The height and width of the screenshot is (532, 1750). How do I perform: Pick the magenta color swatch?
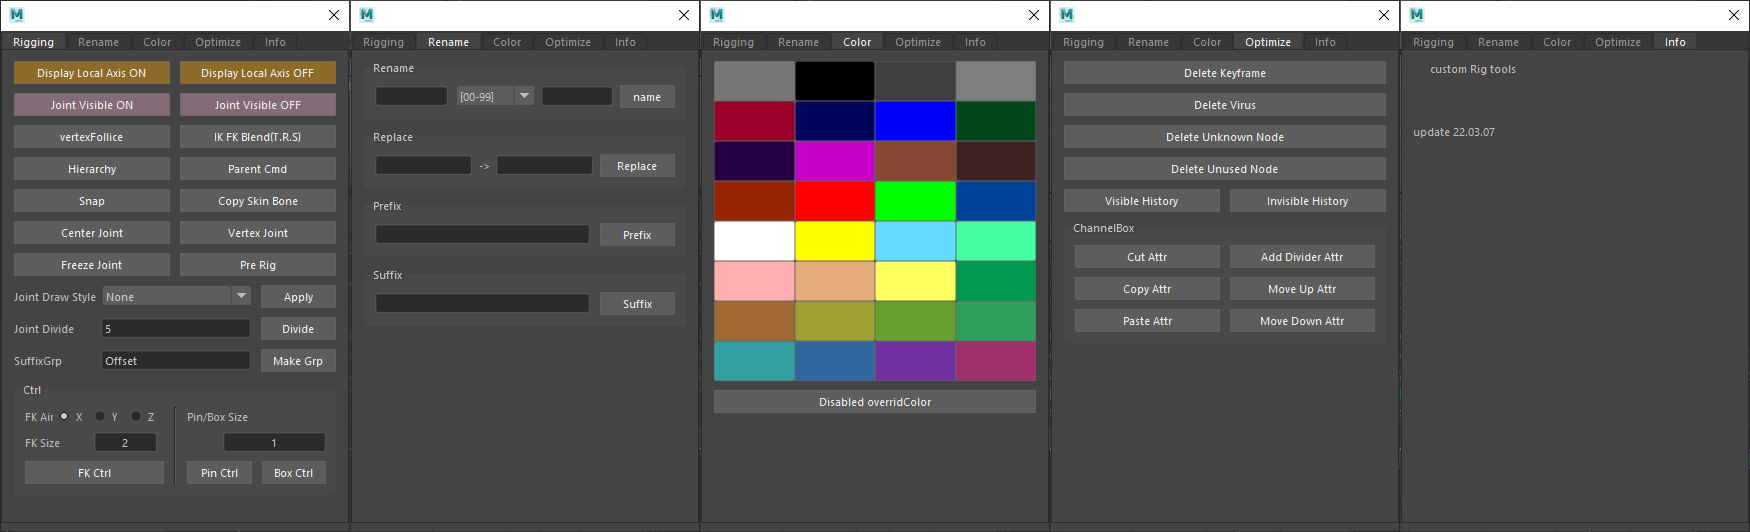pyautogui.click(x=835, y=161)
